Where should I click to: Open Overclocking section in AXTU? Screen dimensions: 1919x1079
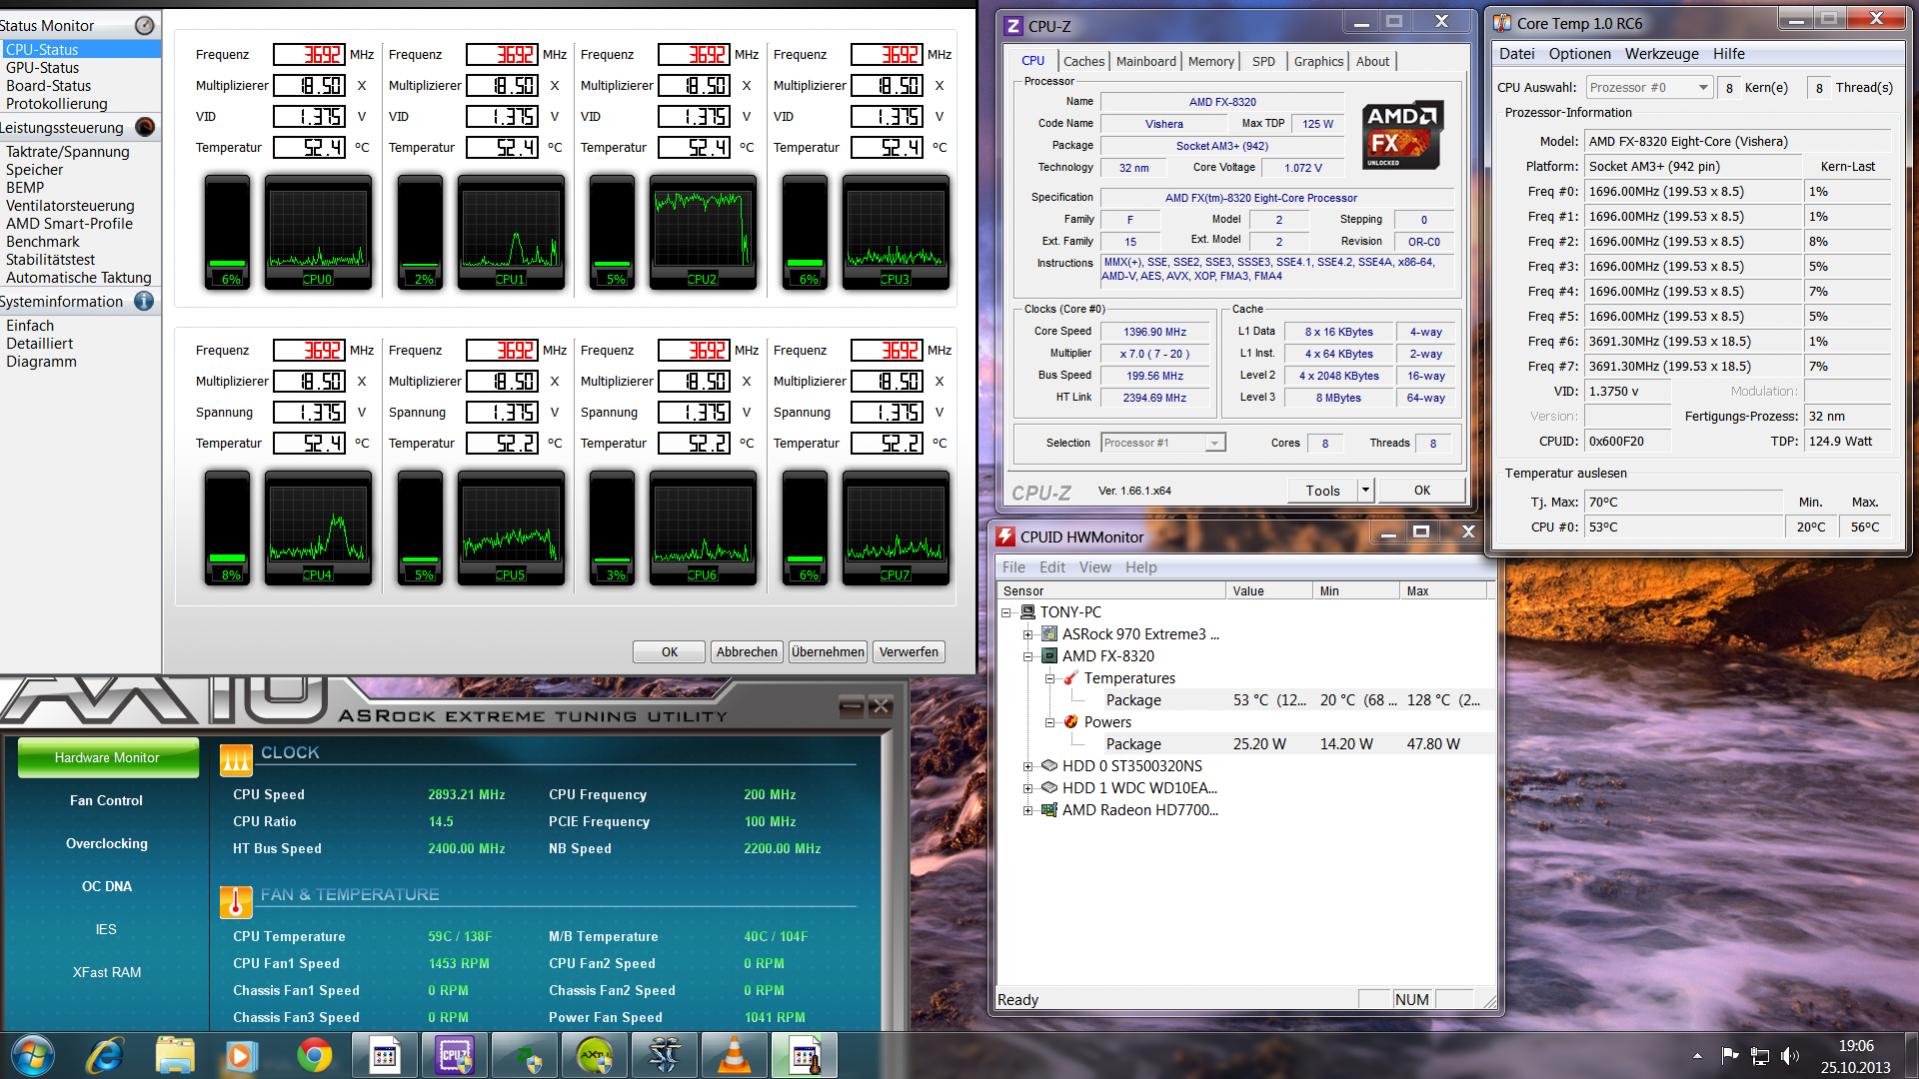(106, 843)
